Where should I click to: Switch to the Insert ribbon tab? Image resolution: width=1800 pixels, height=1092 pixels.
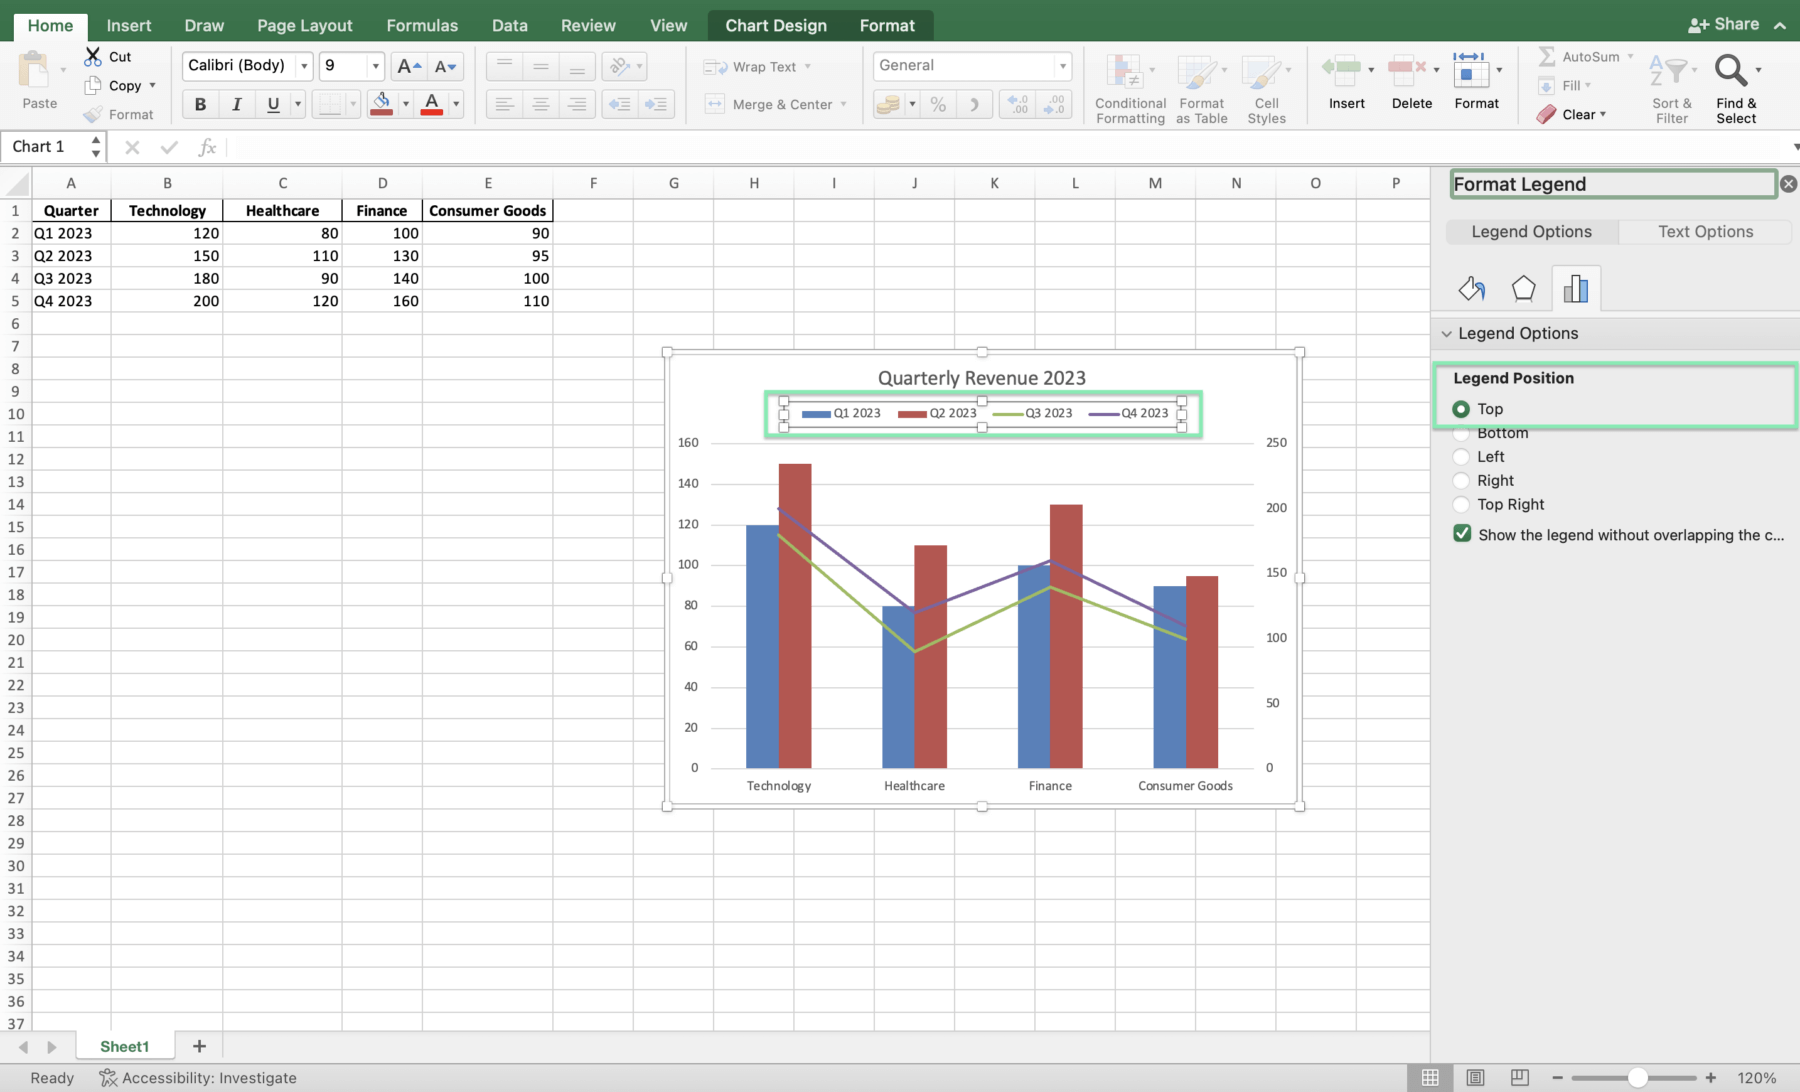[x=129, y=26]
